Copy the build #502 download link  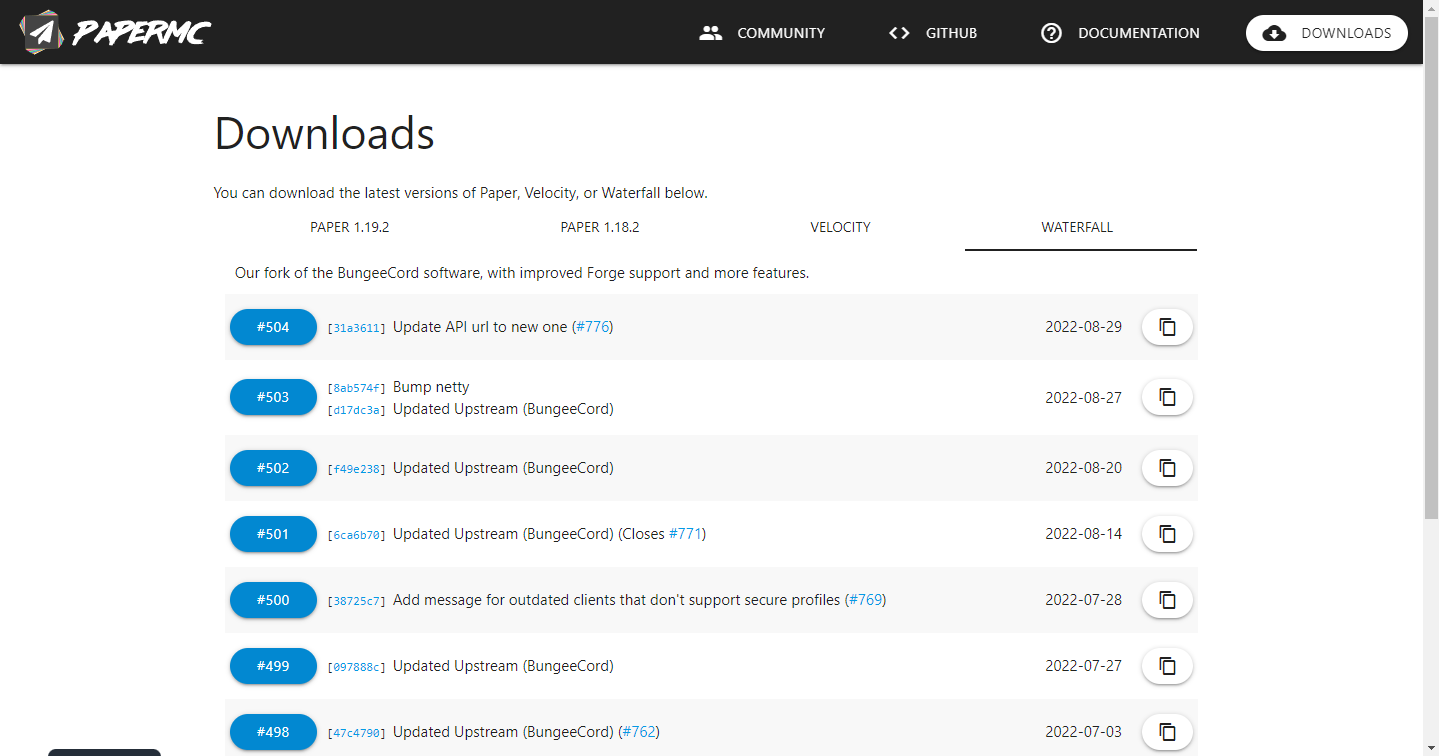coord(1166,467)
